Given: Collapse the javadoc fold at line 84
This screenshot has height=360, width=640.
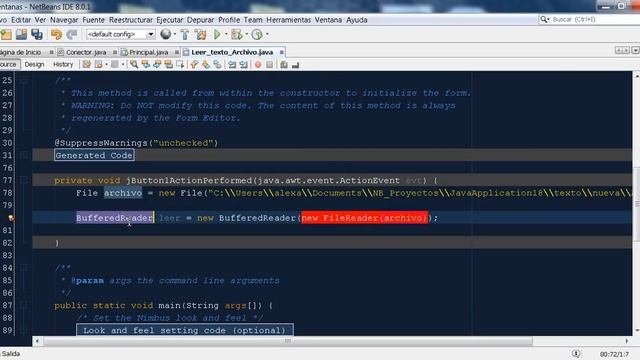Looking at the screenshot, I should pyautogui.click(x=24, y=268).
